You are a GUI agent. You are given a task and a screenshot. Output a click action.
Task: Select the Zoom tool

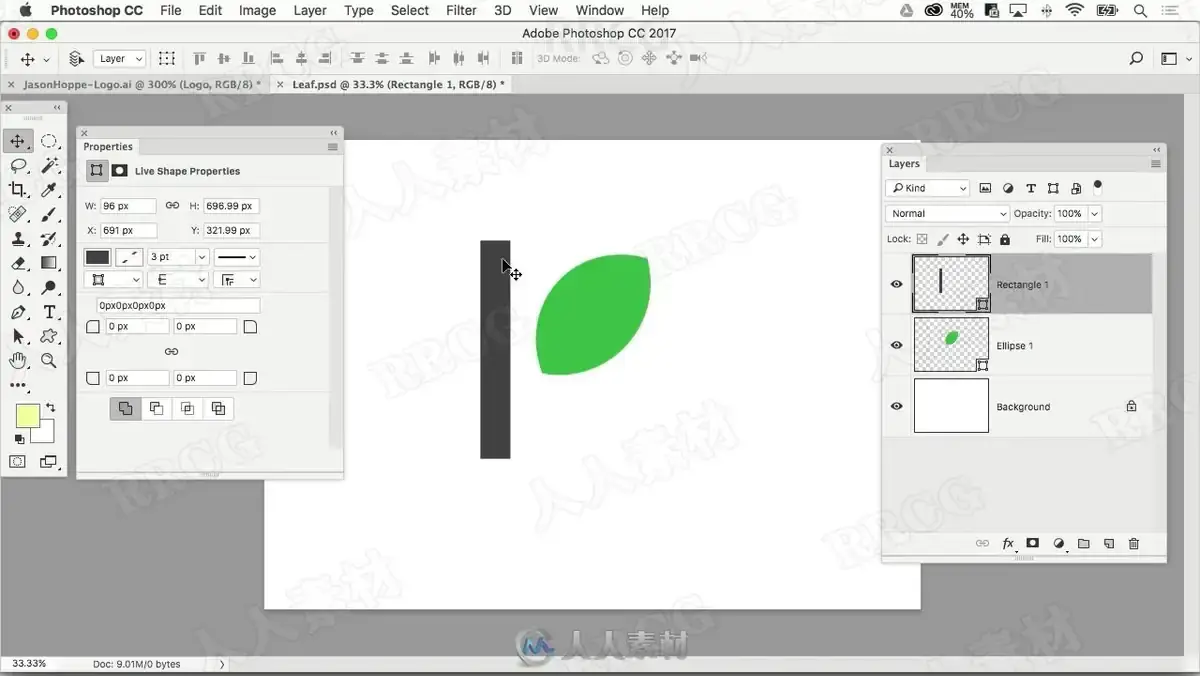[x=49, y=360]
